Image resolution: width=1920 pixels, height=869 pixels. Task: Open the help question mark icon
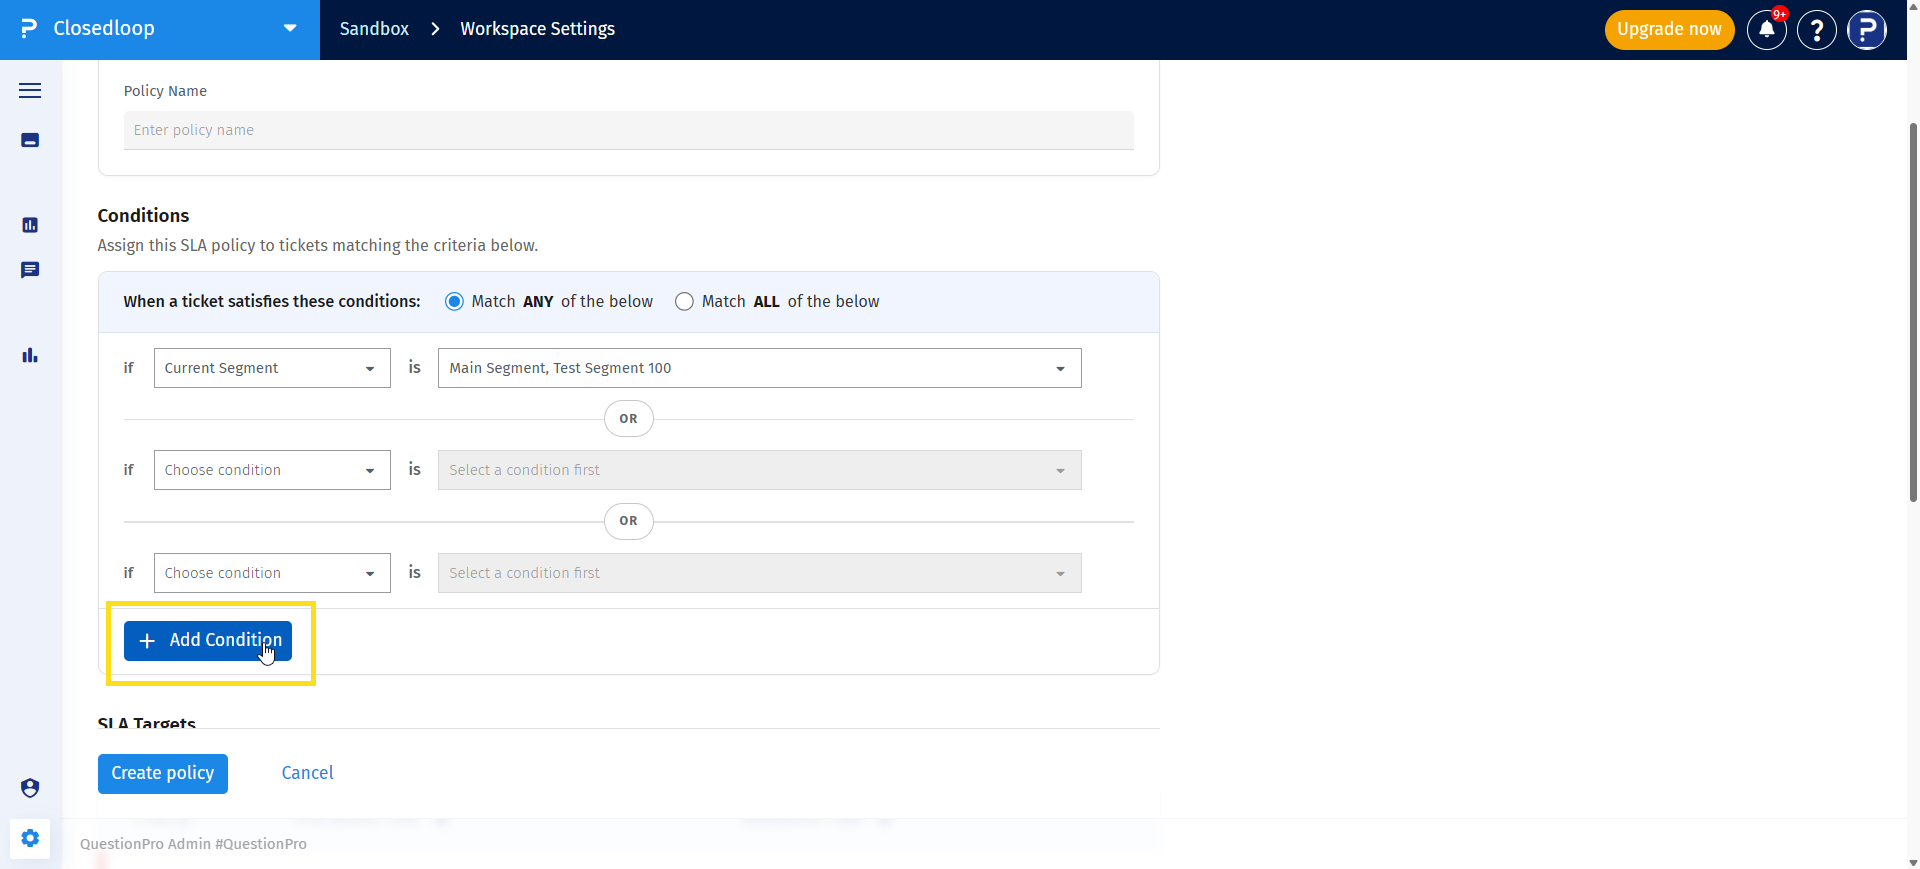[1816, 29]
